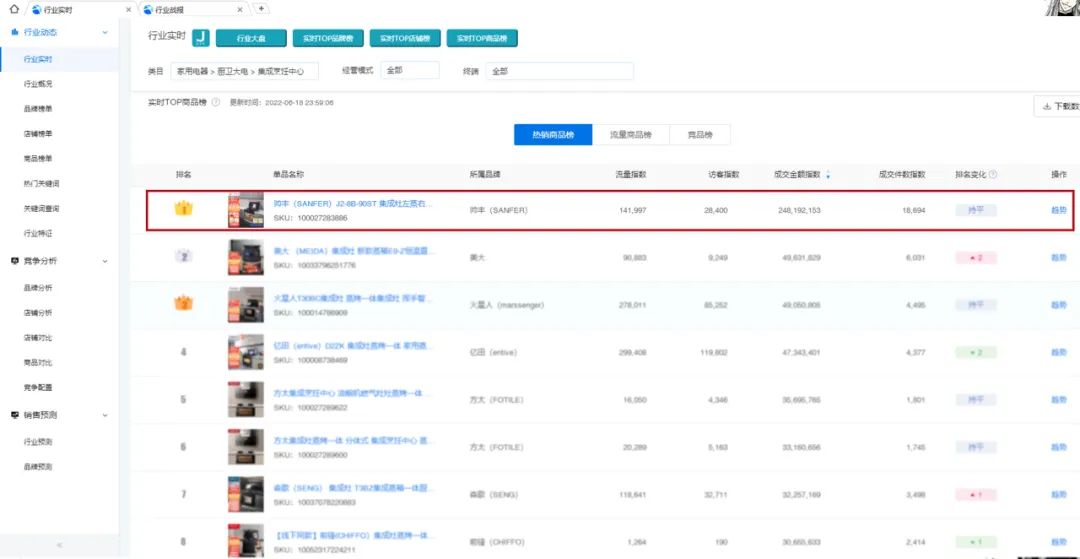1080x559 pixels.
Task: Expand the 竞争分析 sidebar group
Action: tap(105, 261)
